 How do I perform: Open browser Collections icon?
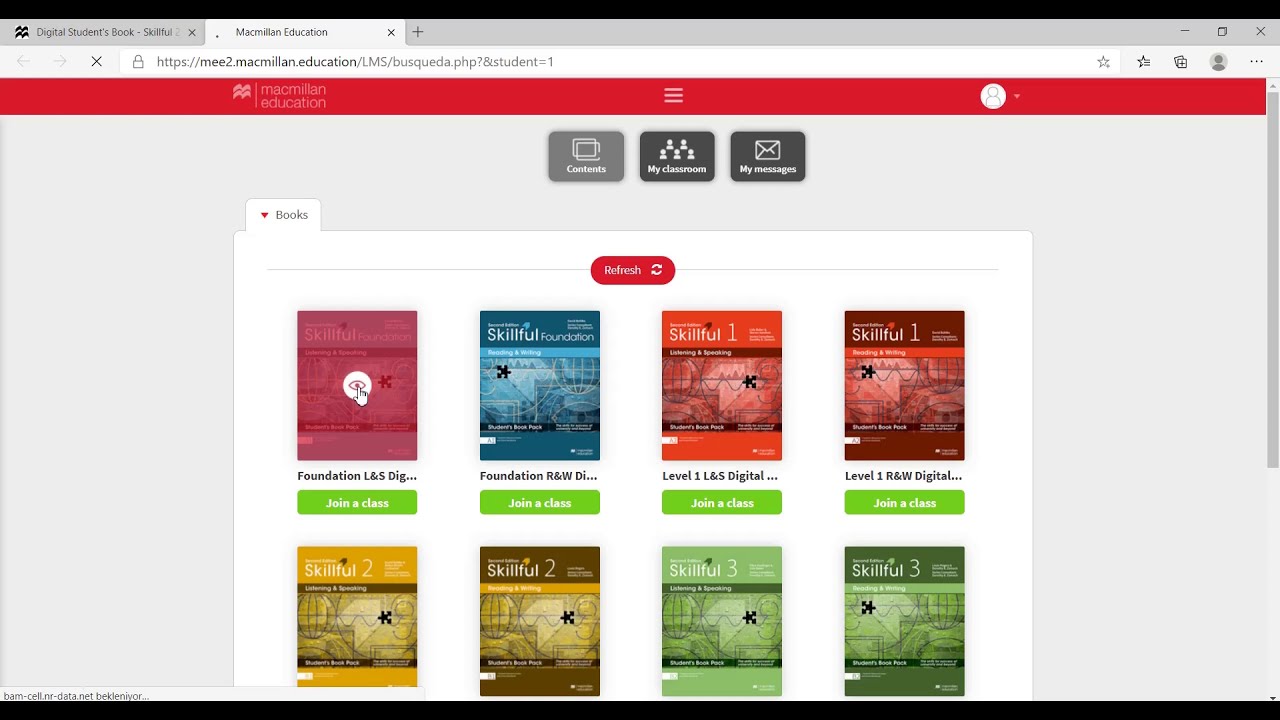click(1181, 62)
